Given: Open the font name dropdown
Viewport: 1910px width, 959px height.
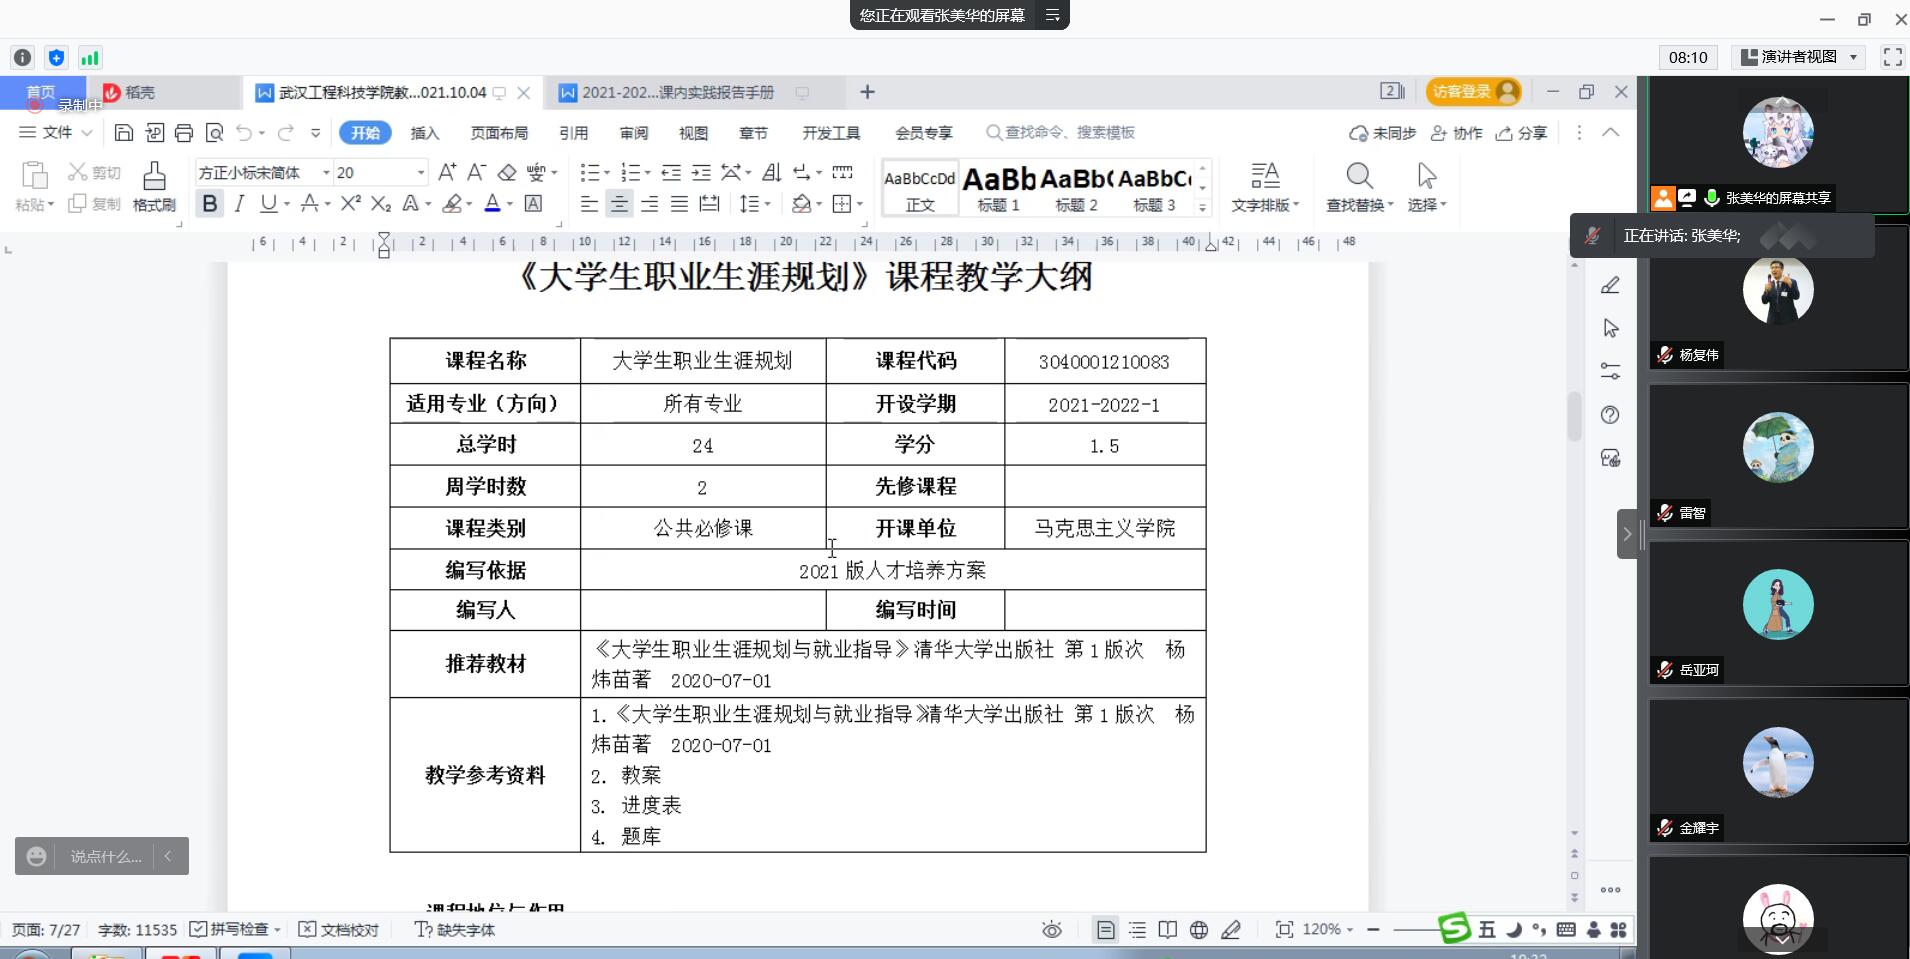Looking at the screenshot, I should [x=326, y=173].
